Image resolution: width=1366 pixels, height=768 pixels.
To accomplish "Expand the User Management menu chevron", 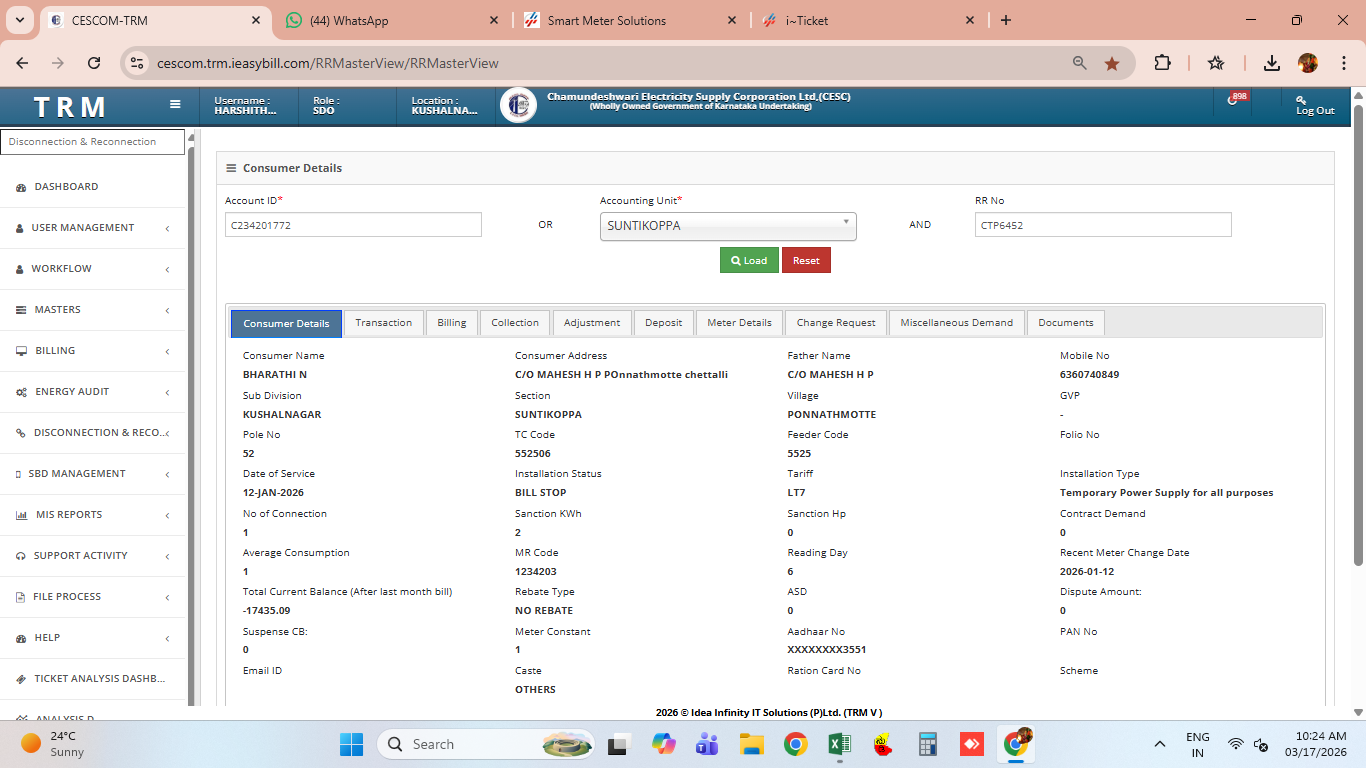I will (x=167, y=228).
